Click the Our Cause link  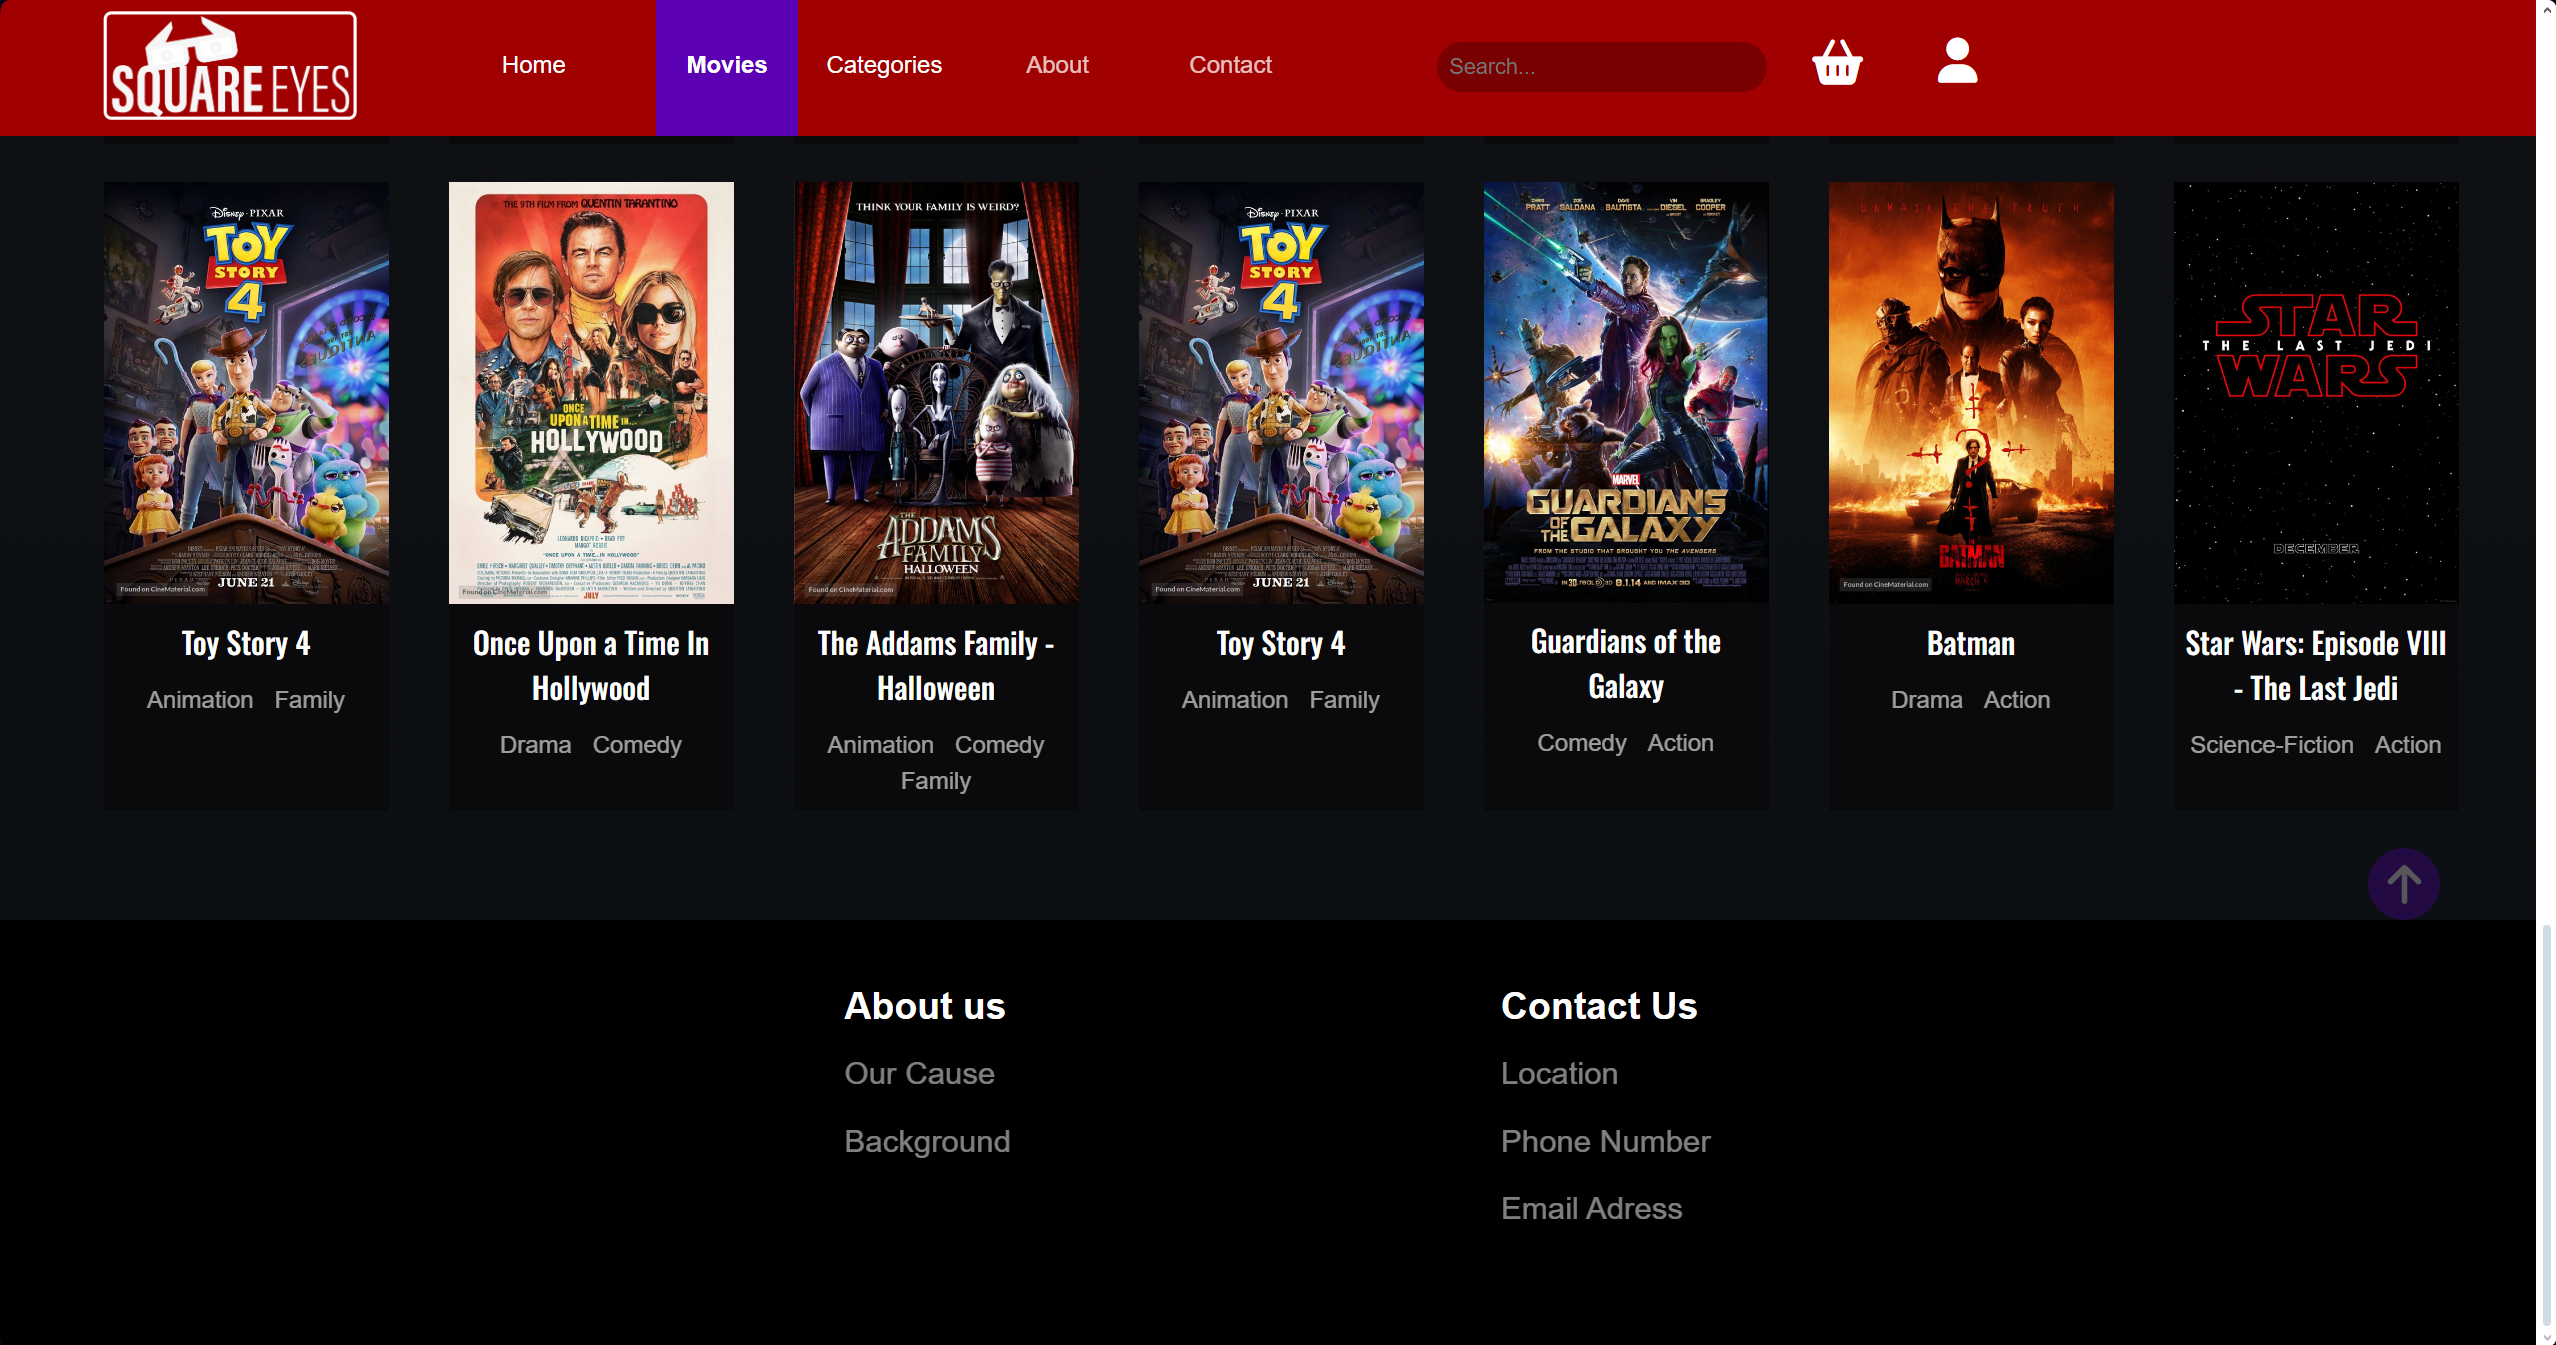click(x=918, y=1073)
